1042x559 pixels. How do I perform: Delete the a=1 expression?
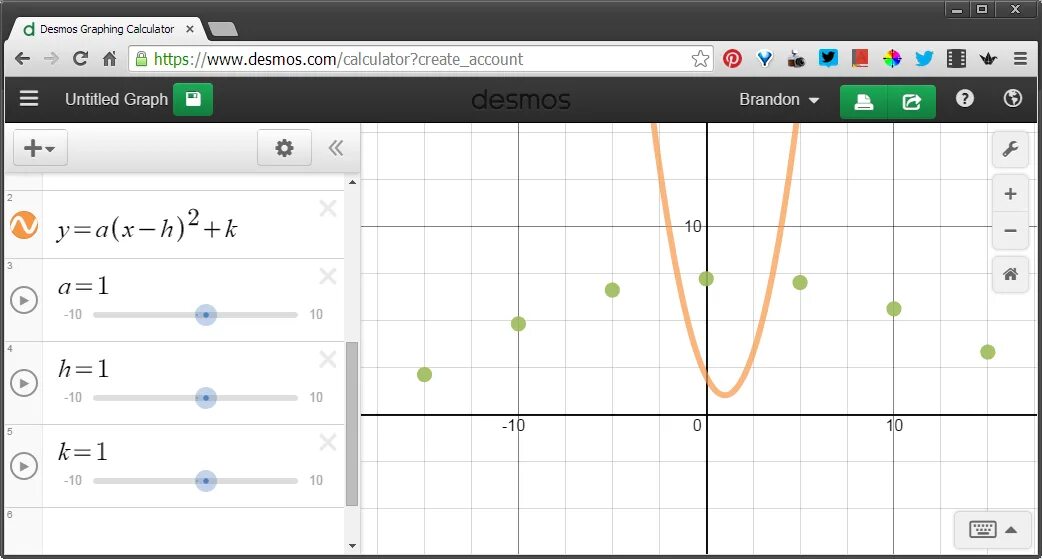328,276
